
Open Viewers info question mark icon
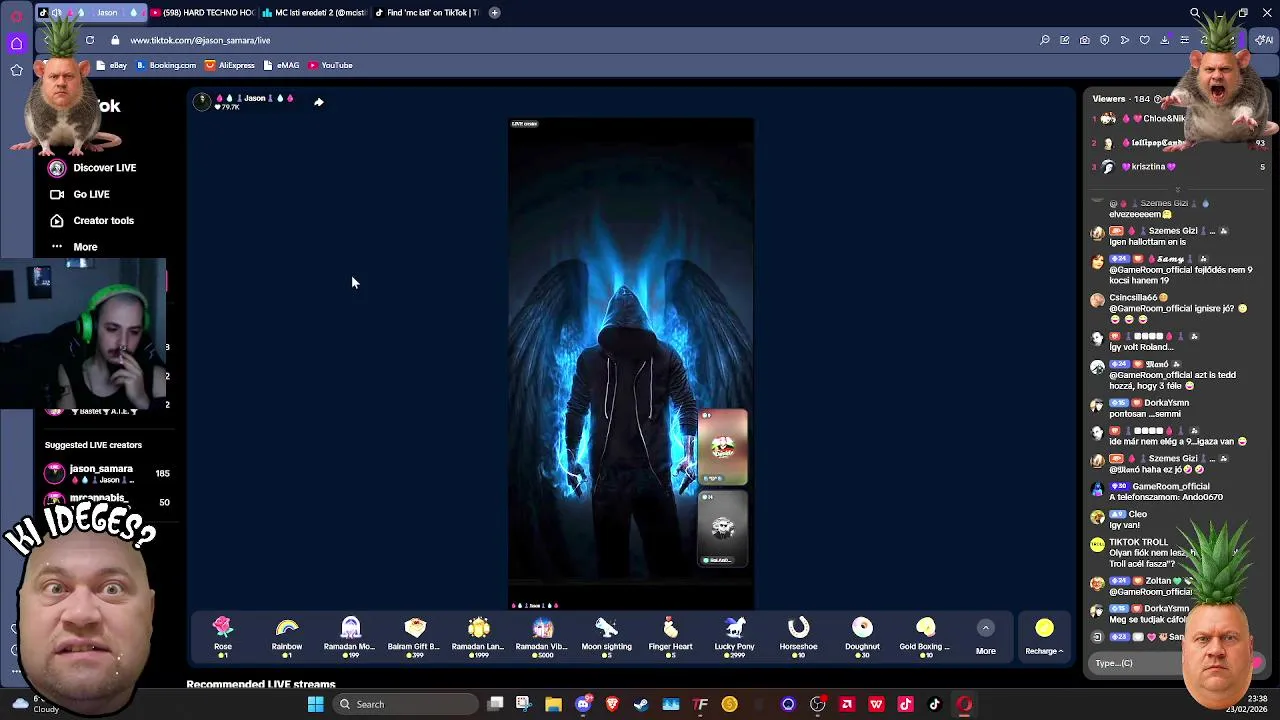pyautogui.click(x=1159, y=99)
